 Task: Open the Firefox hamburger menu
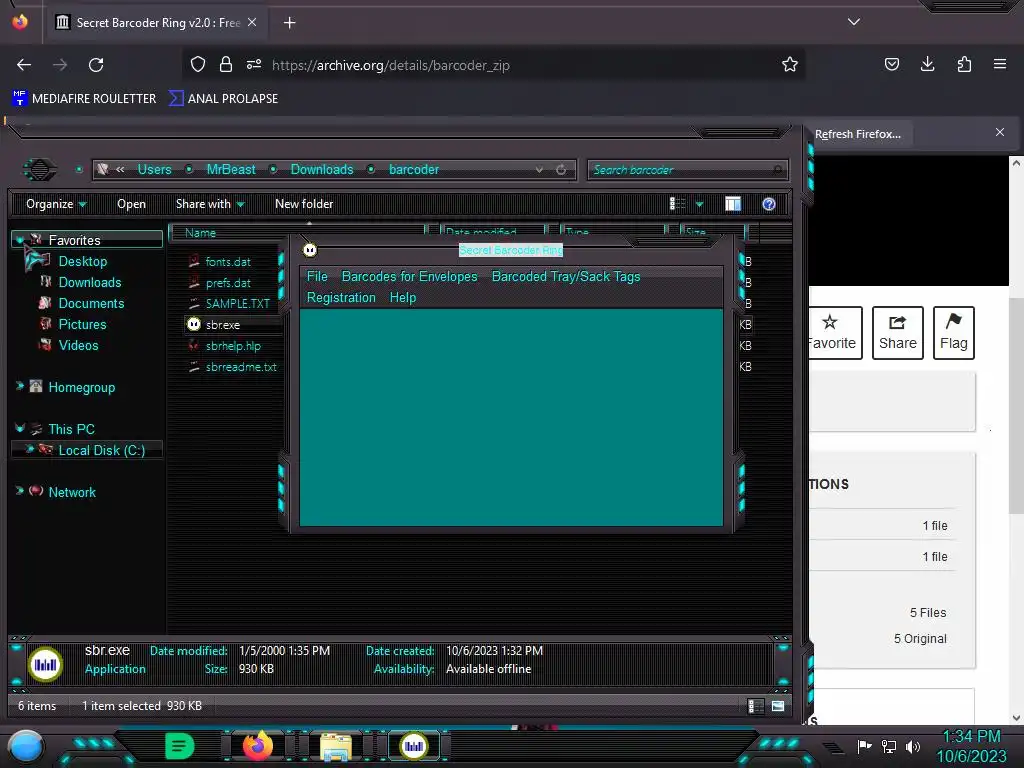[x=1000, y=64]
